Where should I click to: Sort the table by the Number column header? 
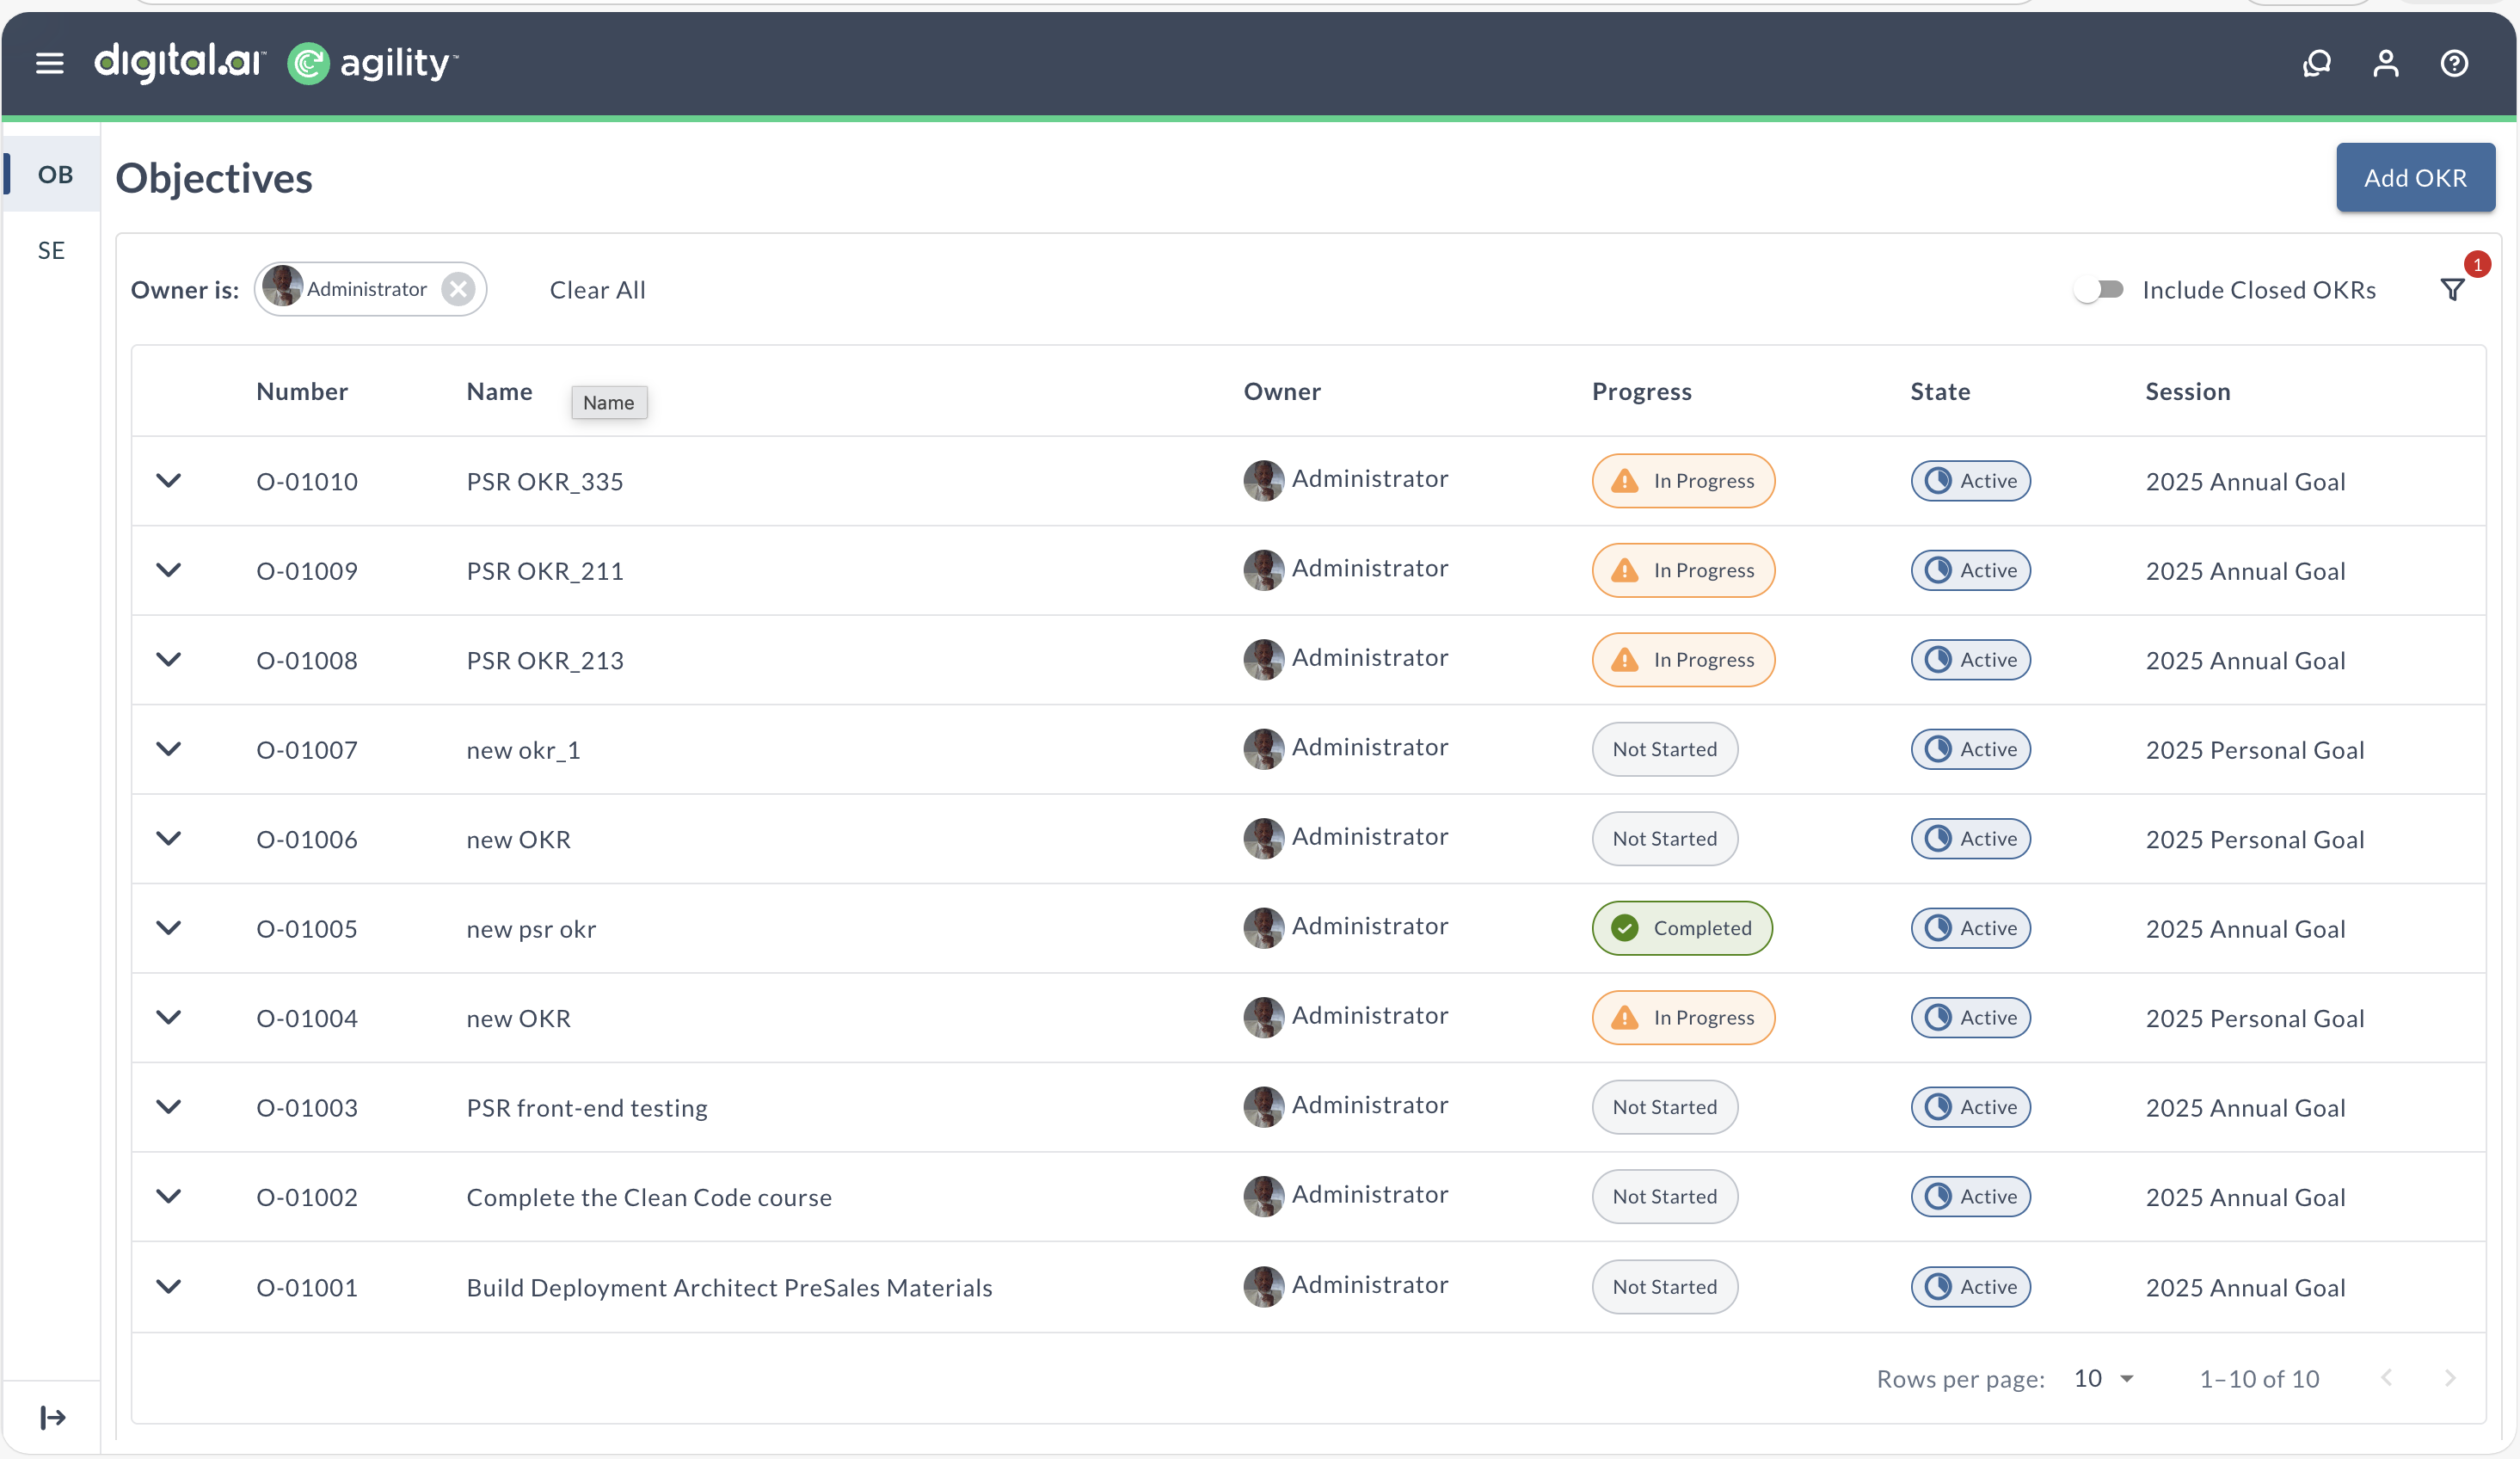pos(302,391)
